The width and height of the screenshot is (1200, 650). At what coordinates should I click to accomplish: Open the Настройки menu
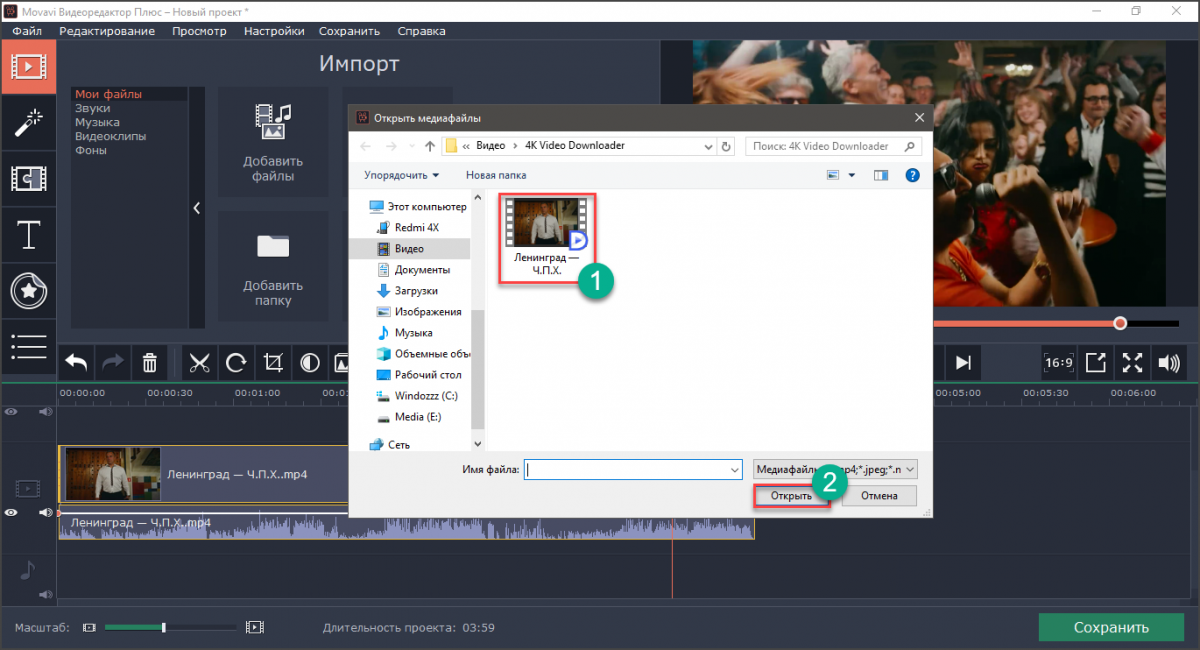click(273, 31)
